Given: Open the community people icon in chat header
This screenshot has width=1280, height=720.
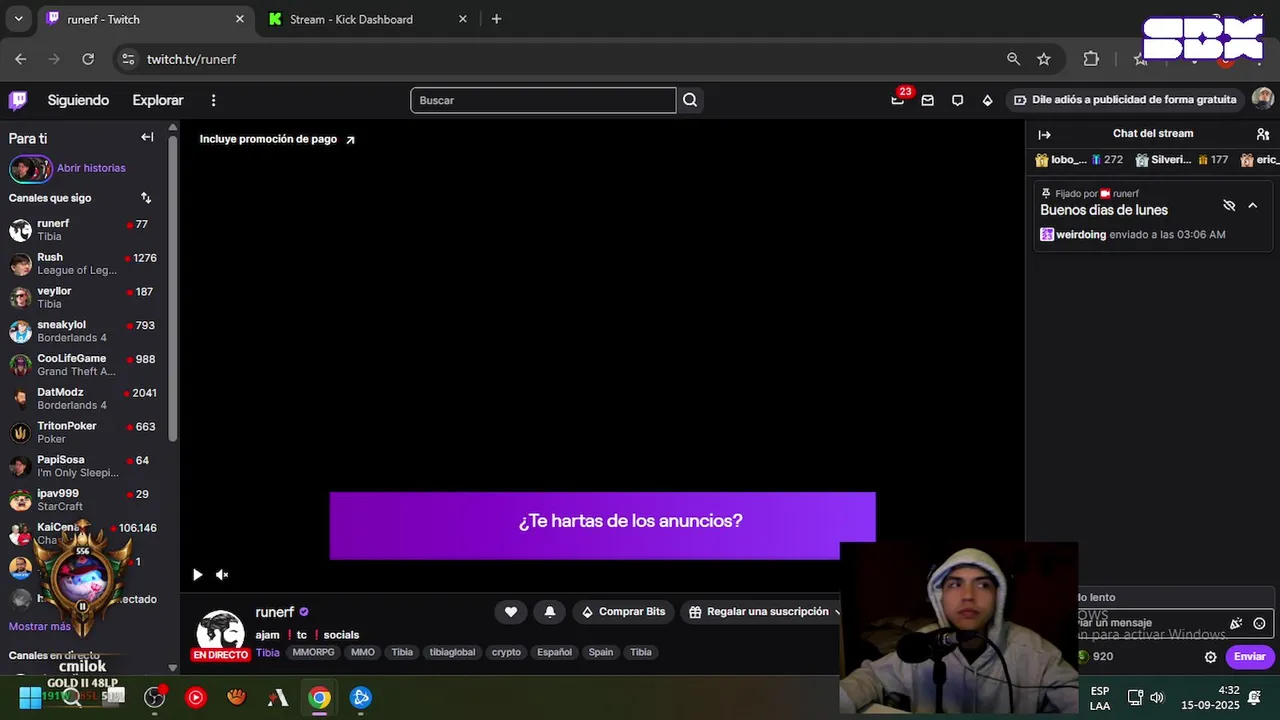Looking at the screenshot, I should coord(1263,134).
